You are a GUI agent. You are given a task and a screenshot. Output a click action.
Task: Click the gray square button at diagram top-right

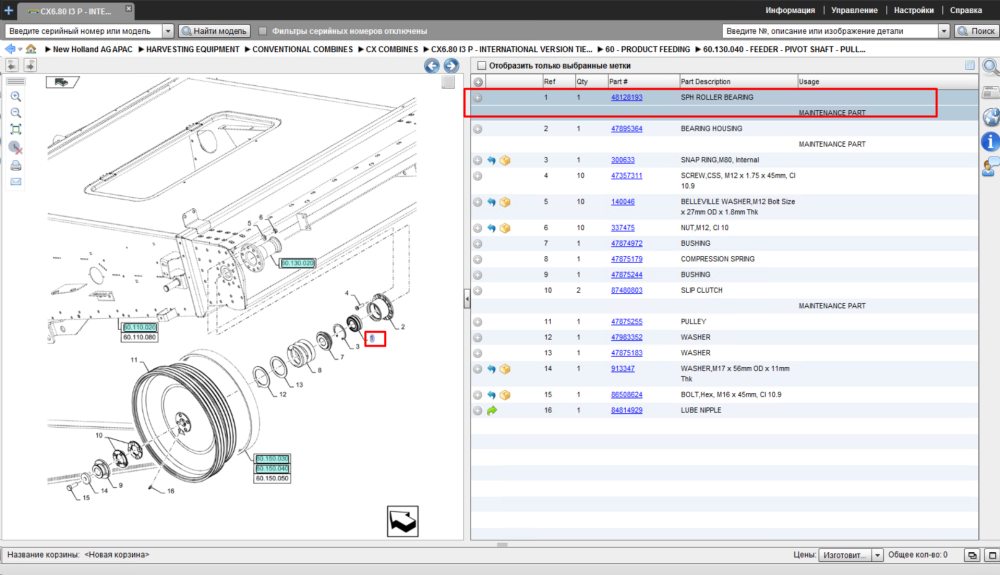448,82
